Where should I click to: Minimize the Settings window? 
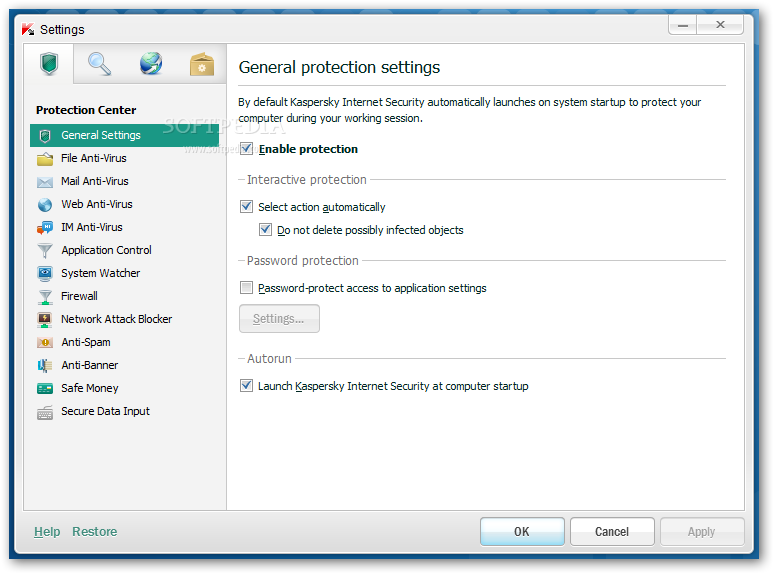pyautogui.click(x=683, y=25)
